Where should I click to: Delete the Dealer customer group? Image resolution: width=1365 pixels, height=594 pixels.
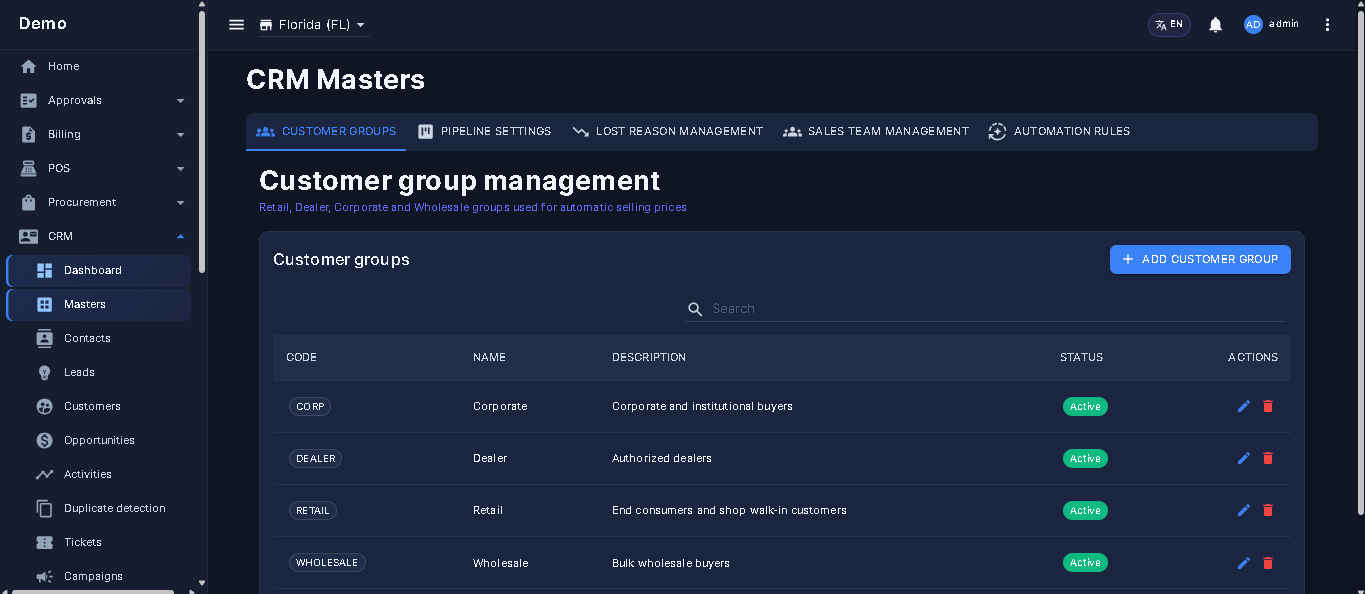1268,458
